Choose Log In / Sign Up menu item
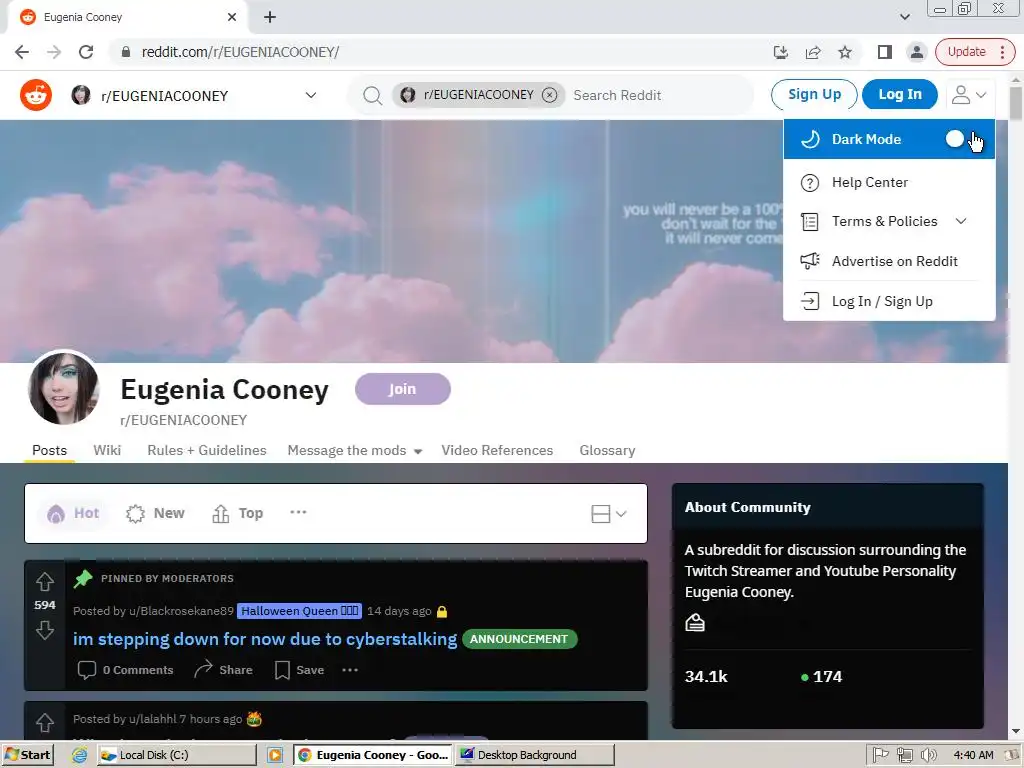Image resolution: width=1024 pixels, height=768 pixels. click(889, 301)
